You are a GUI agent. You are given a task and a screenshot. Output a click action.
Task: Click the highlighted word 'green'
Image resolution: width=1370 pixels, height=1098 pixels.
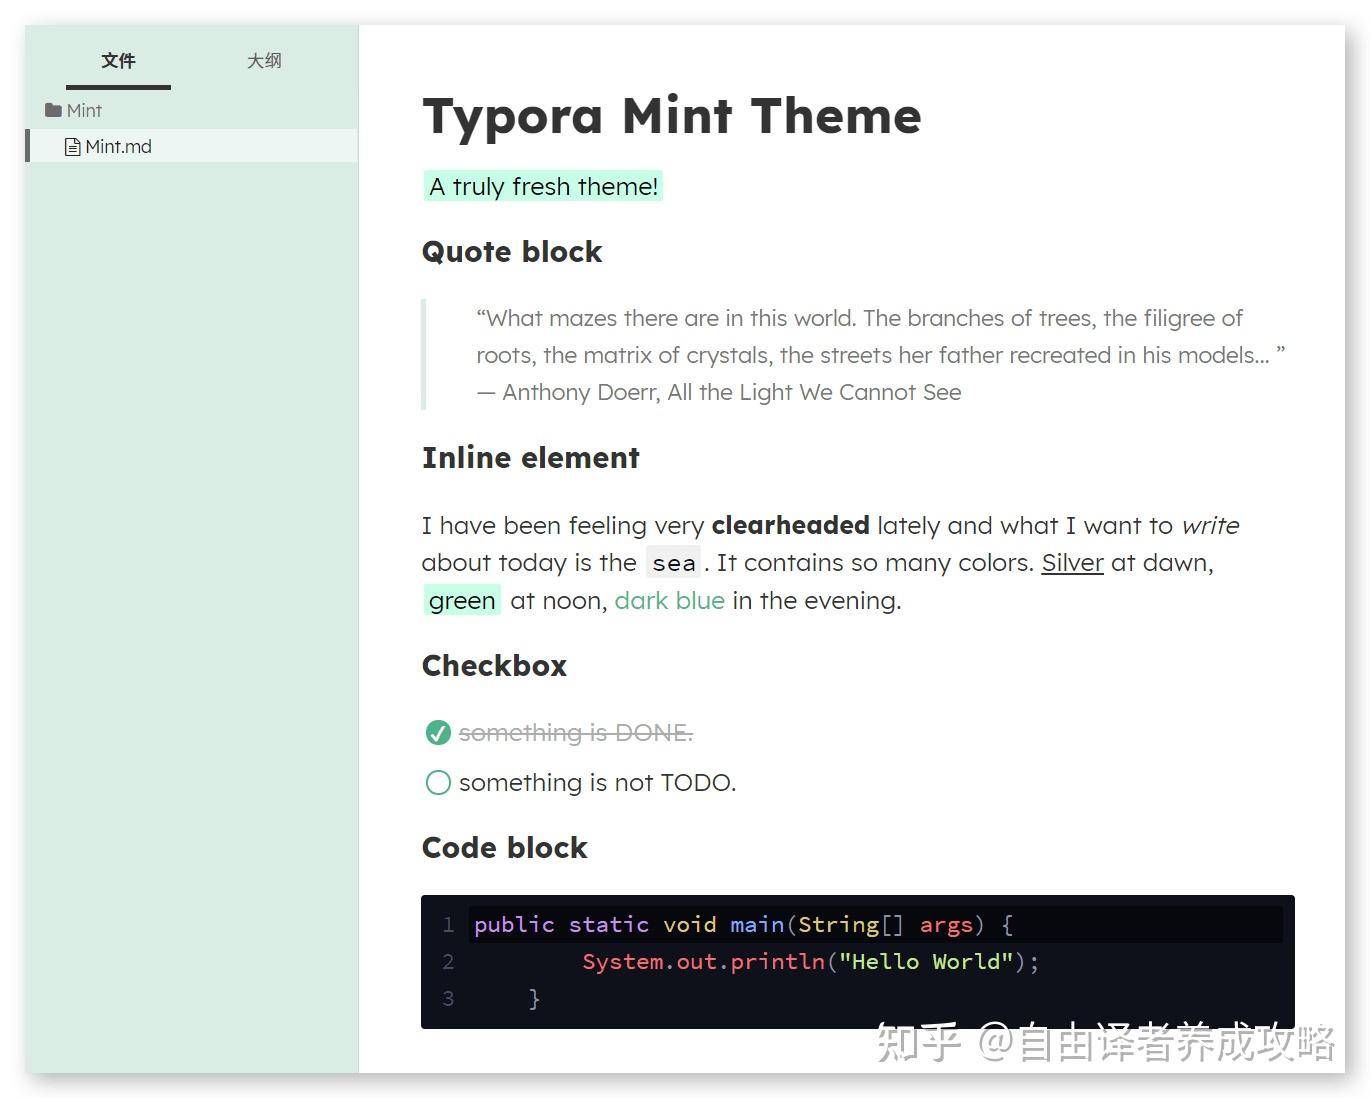click(x=462, y=600)
